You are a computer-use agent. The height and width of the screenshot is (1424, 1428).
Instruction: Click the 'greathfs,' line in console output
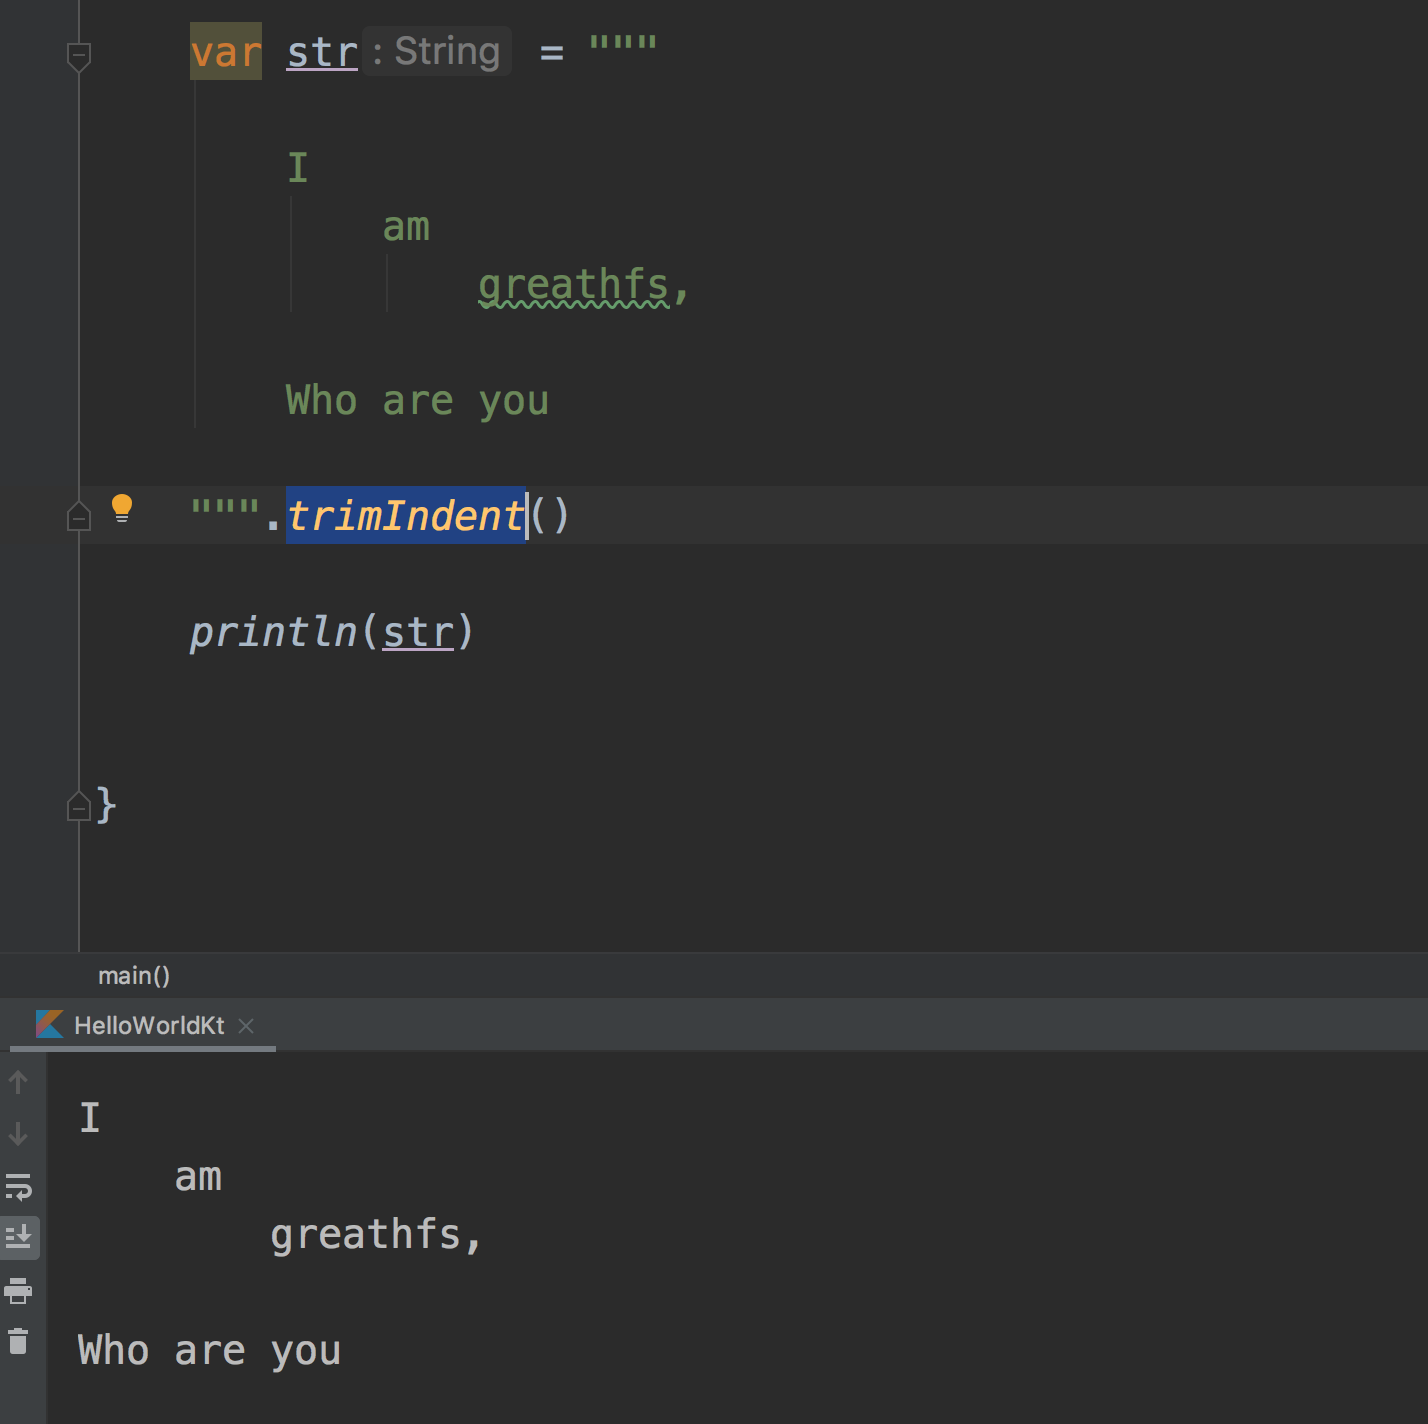click(376, 1235)
